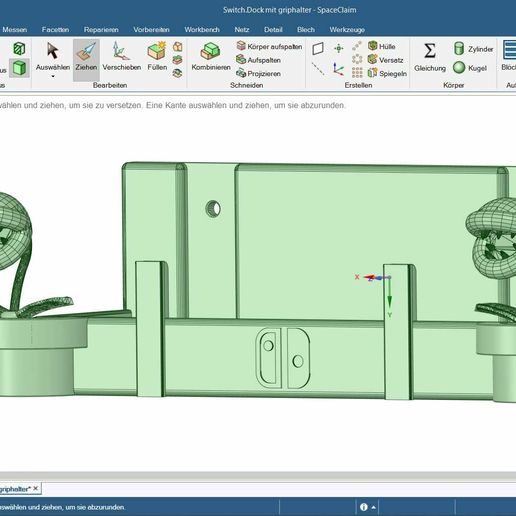
Task: Click the grid fill pattern icon
Action: coord(357,72)
